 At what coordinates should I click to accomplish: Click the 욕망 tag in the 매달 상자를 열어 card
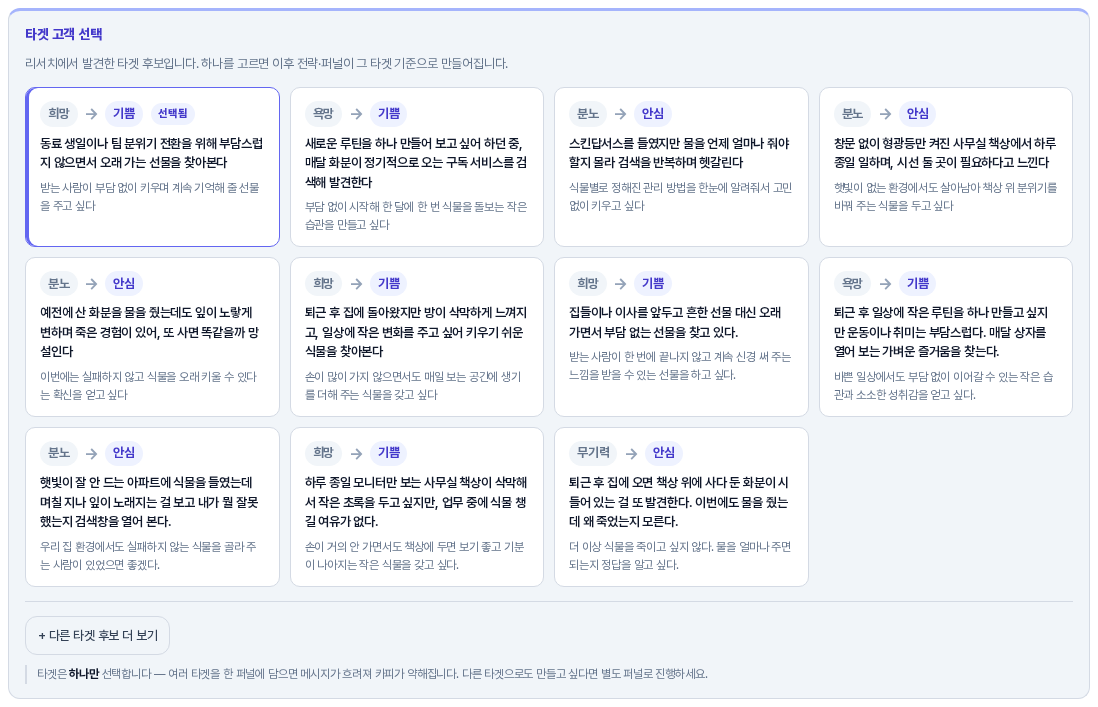[852, 284]
